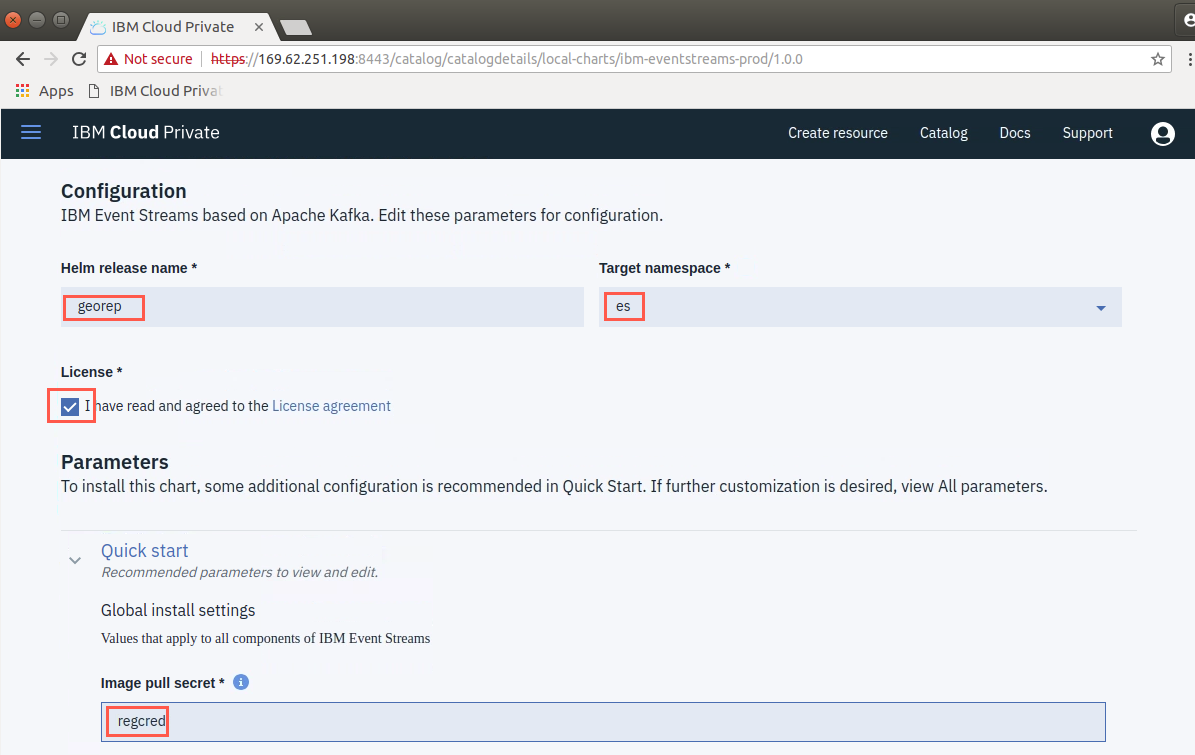This screenshot has height=755, width=1195.
Task: Open Create resource in the header
Action: click(838, 133)
